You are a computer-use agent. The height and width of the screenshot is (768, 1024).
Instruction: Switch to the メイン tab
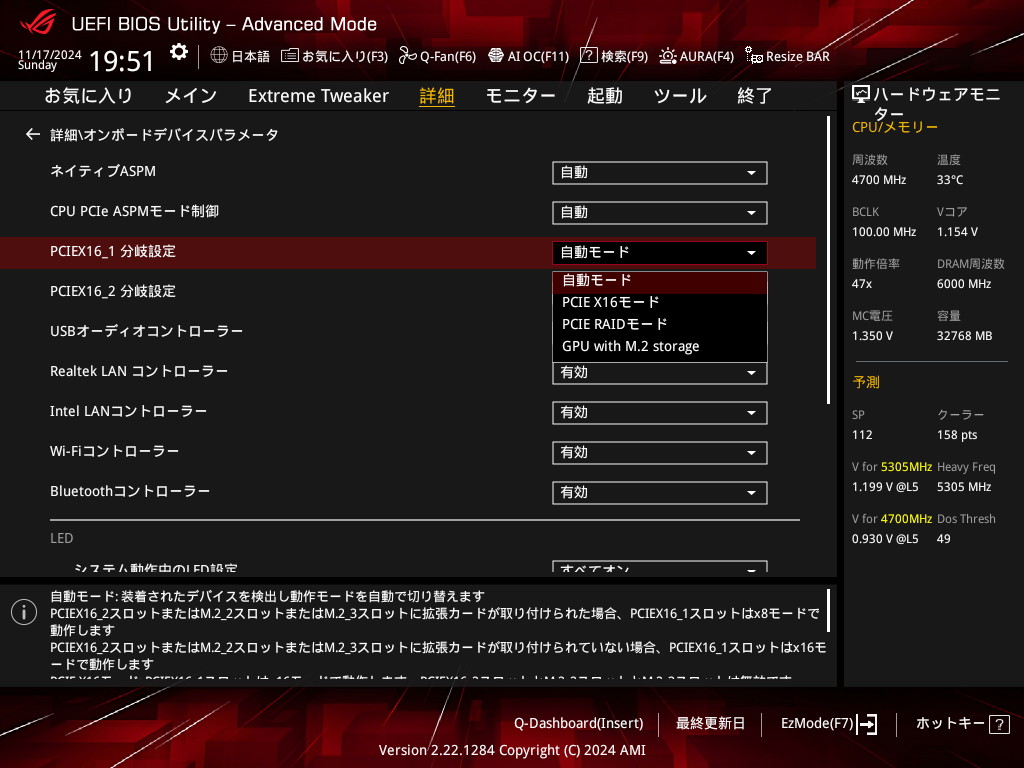click(x=191, y=96)
